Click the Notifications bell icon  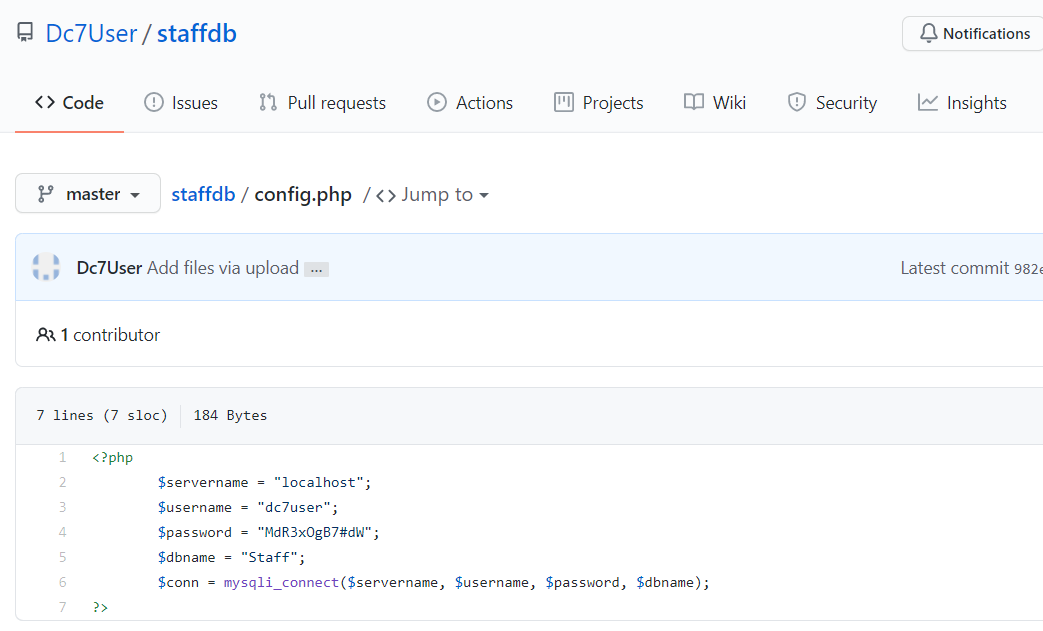click(x=927, y=34)
